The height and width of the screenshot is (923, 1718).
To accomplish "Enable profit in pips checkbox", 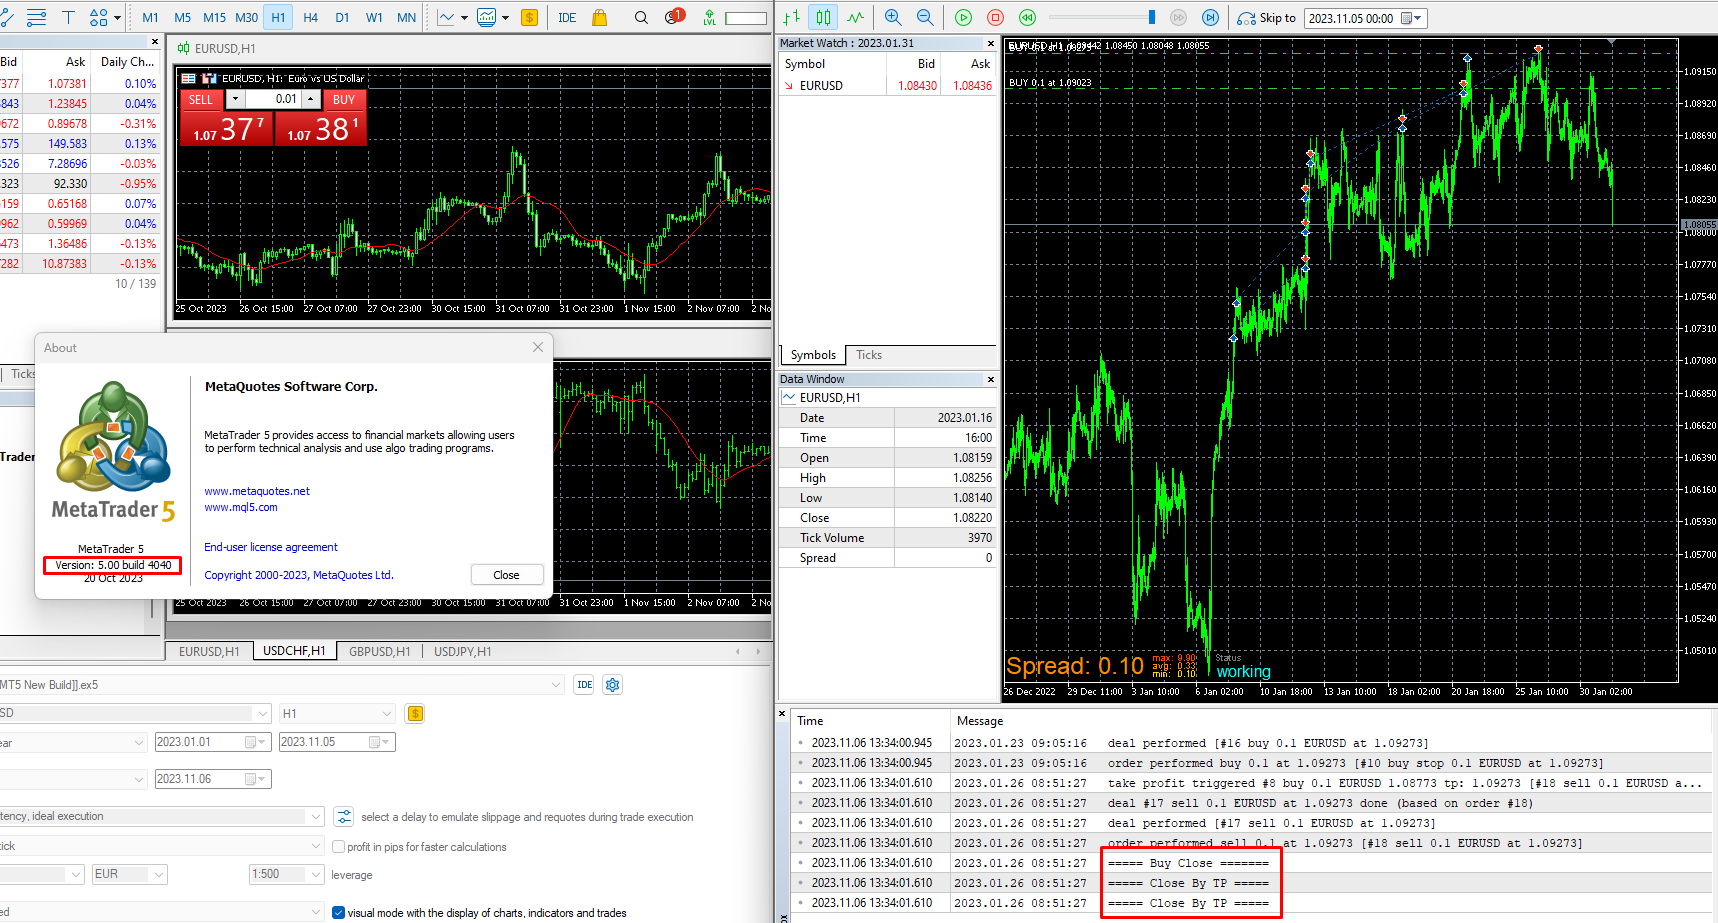I will [338, 847].
